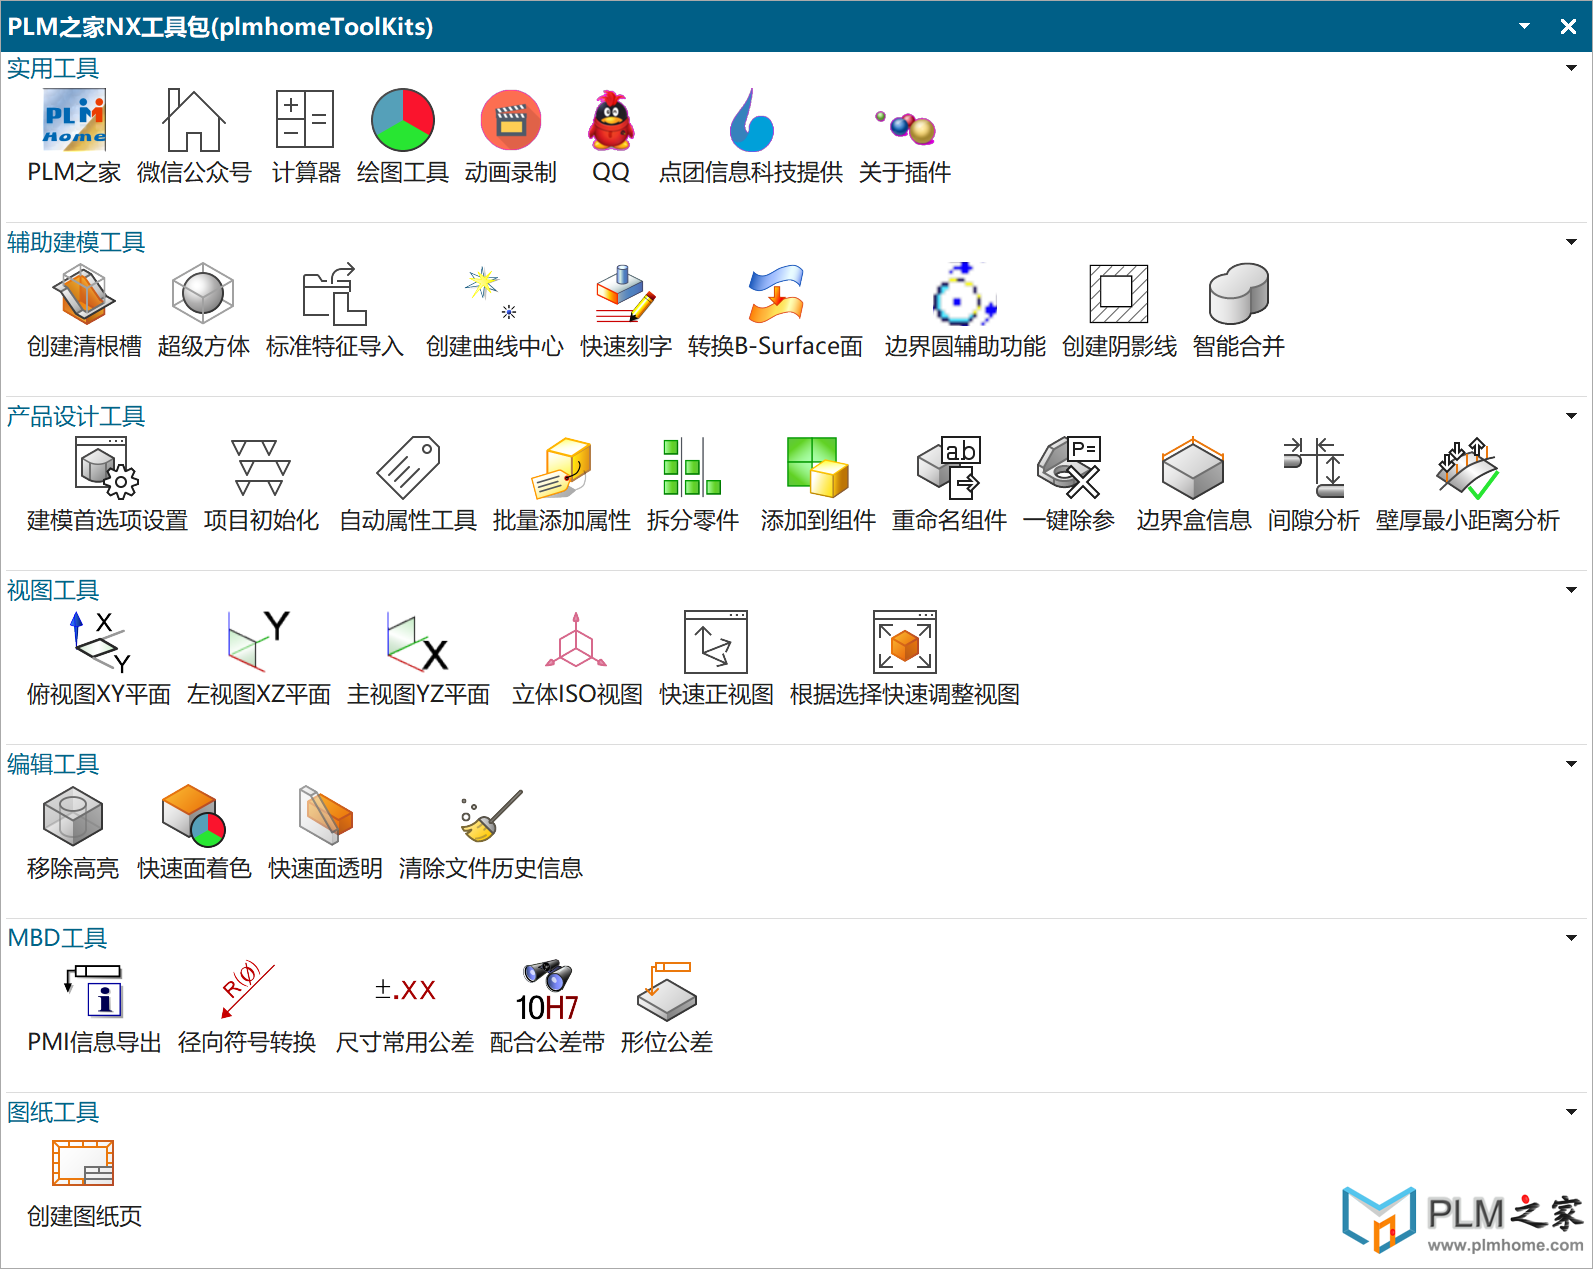Collapse the 视图工具 section arrow

1571,590
